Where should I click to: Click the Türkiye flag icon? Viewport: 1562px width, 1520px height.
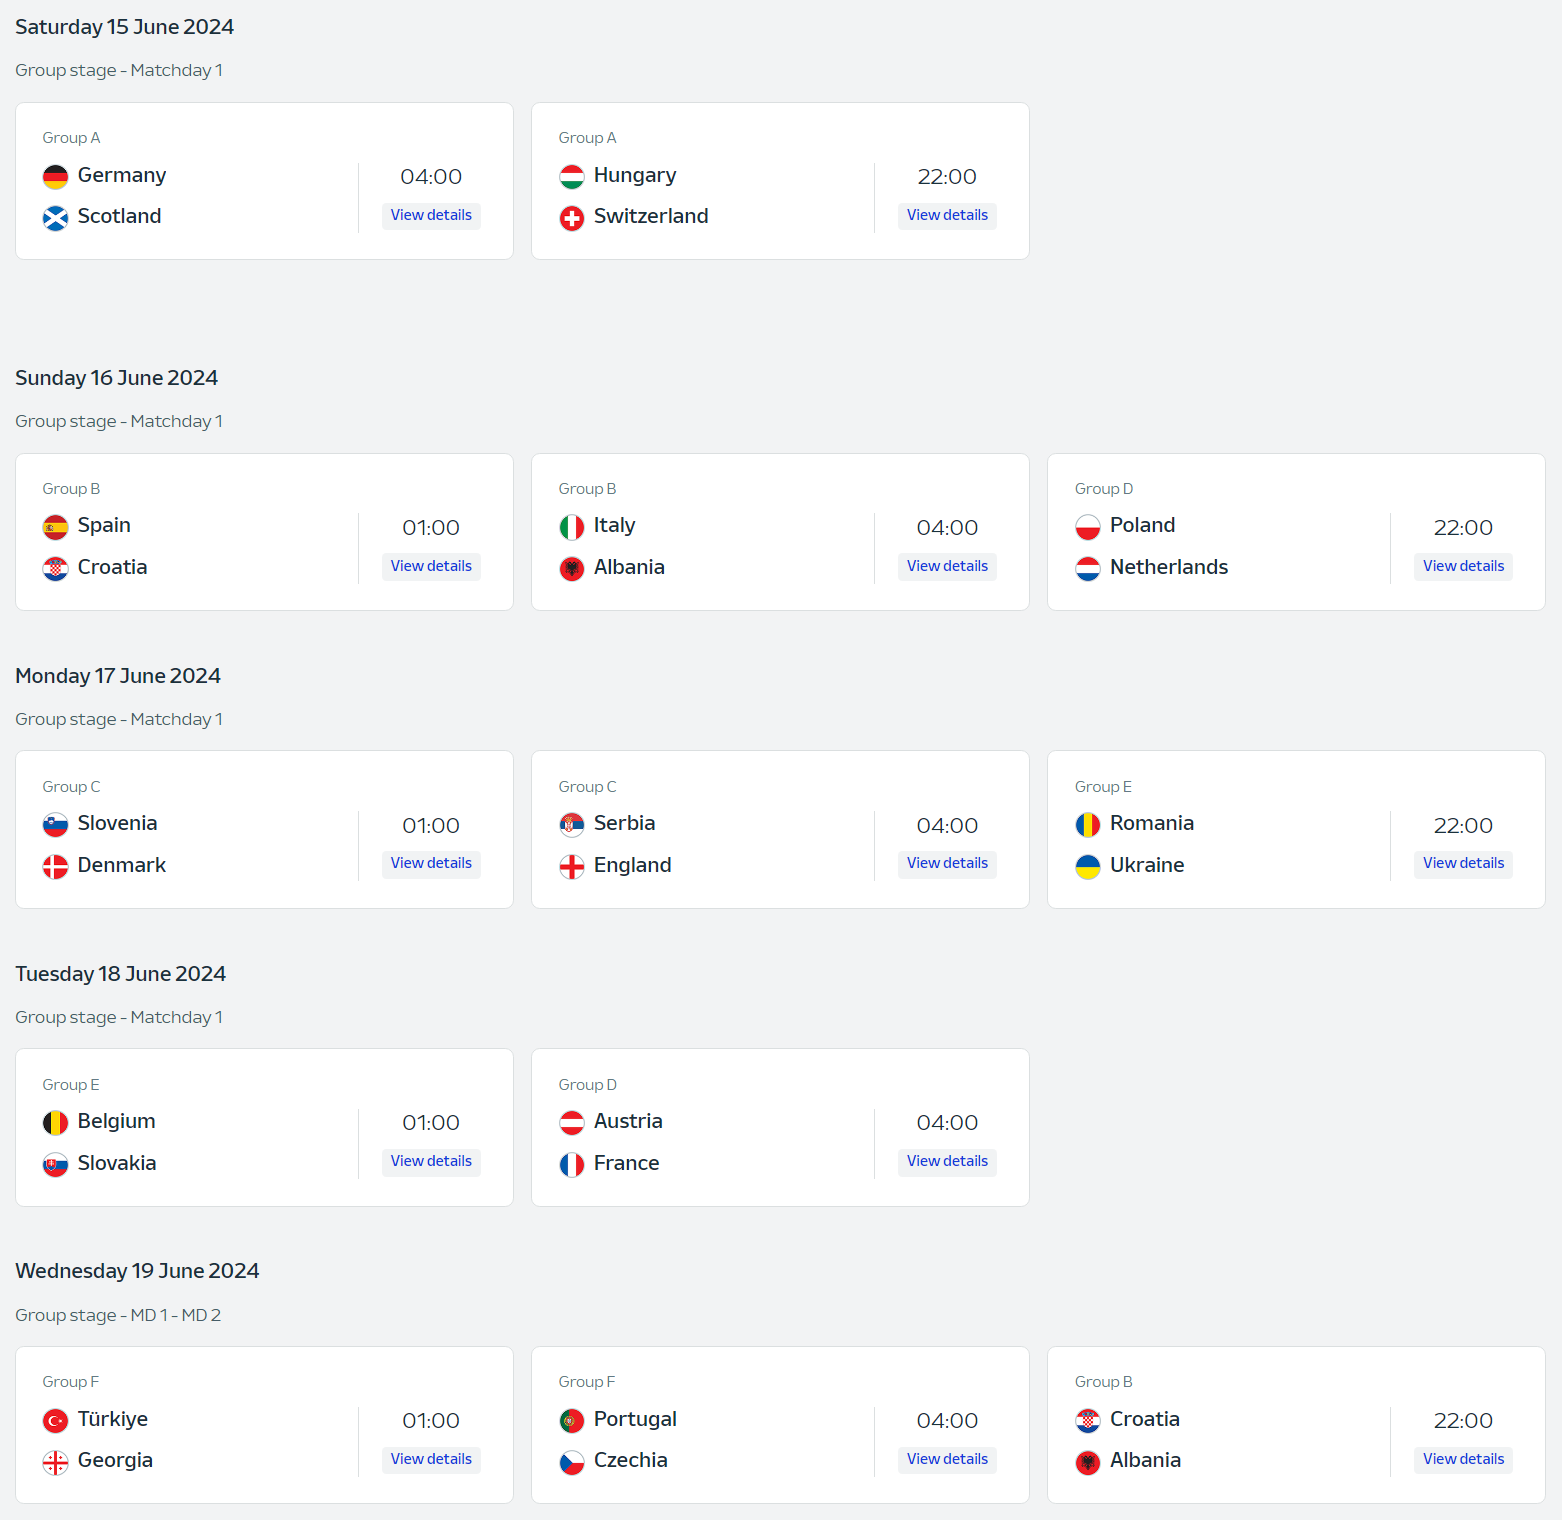pos(56,1421)
